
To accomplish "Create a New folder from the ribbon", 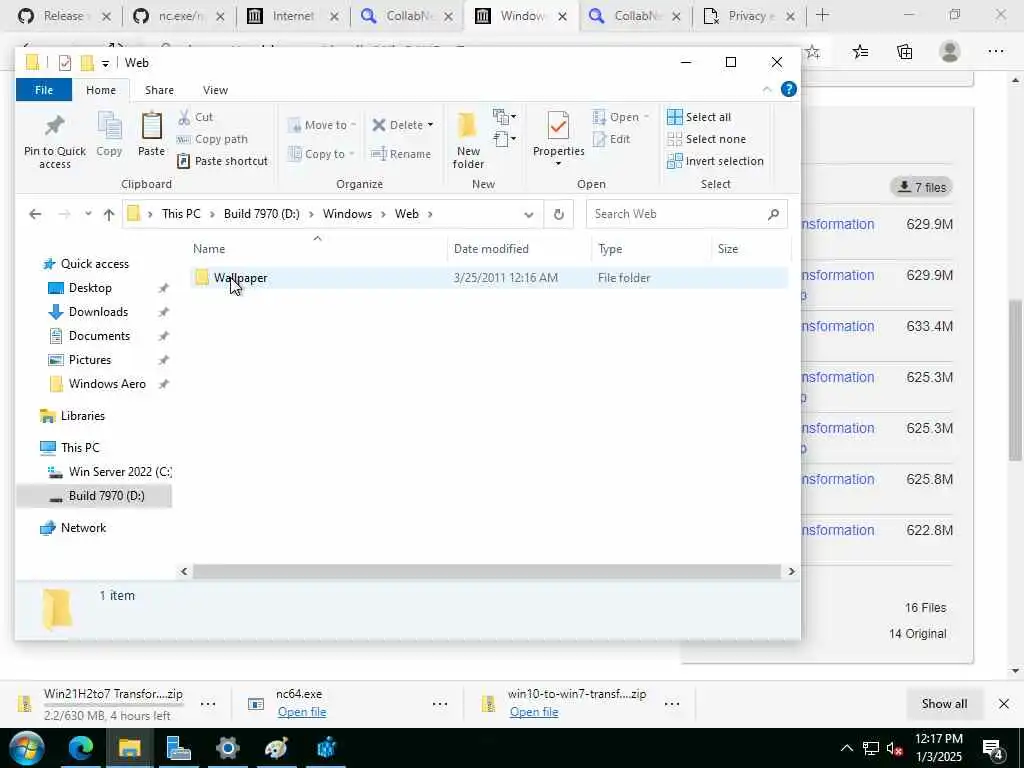I will [x=468, y=140].
